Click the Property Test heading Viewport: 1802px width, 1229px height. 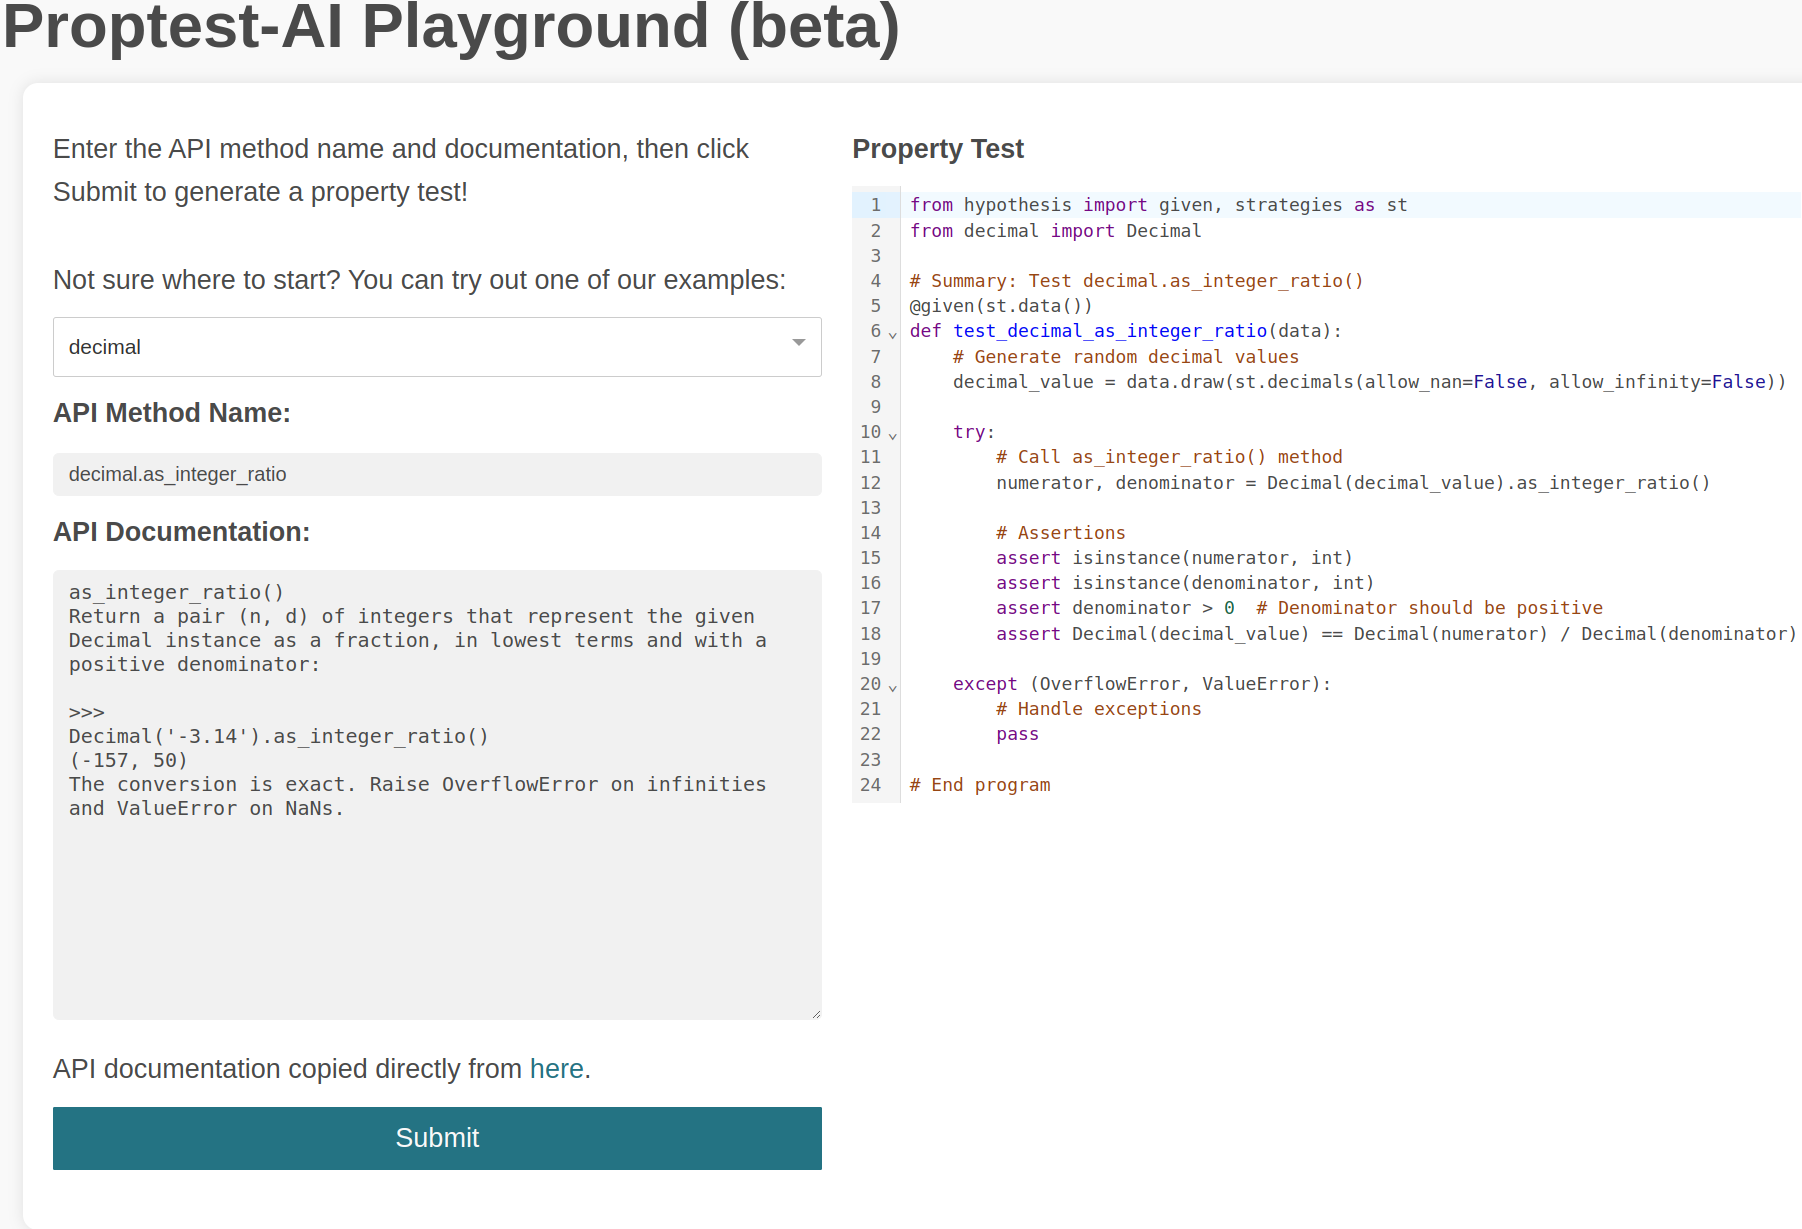[938, 149]
